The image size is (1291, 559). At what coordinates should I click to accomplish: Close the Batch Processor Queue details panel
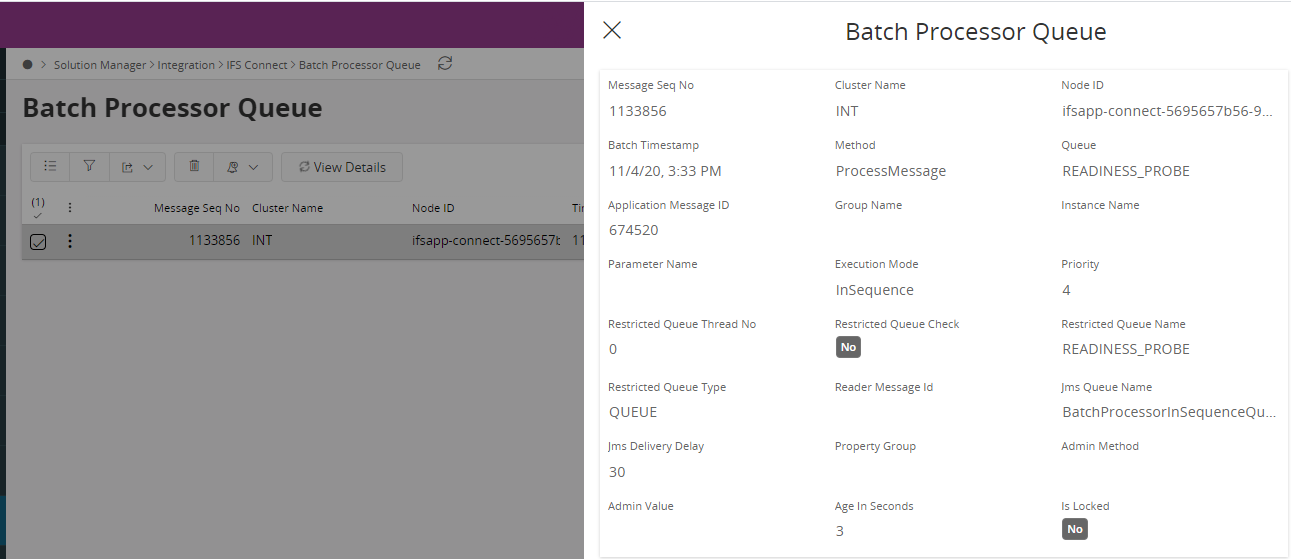[x=612, y=31]
